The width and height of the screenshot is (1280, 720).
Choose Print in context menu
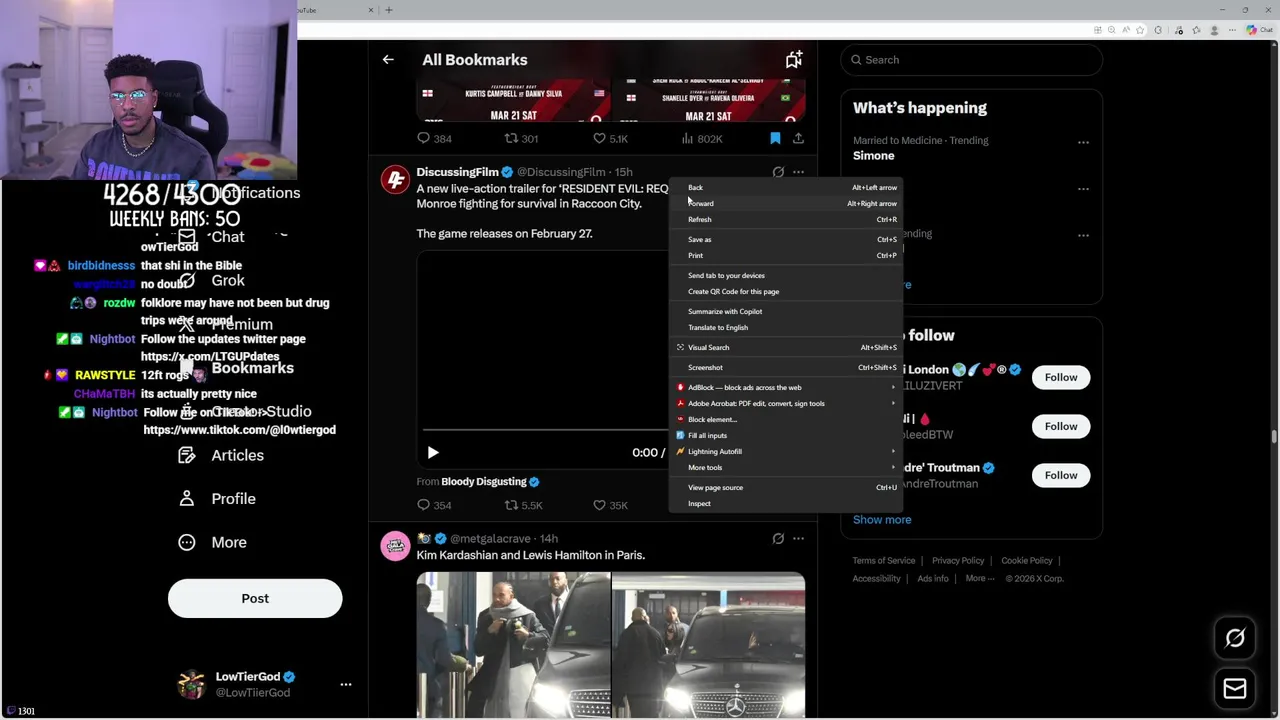[785, 255]
